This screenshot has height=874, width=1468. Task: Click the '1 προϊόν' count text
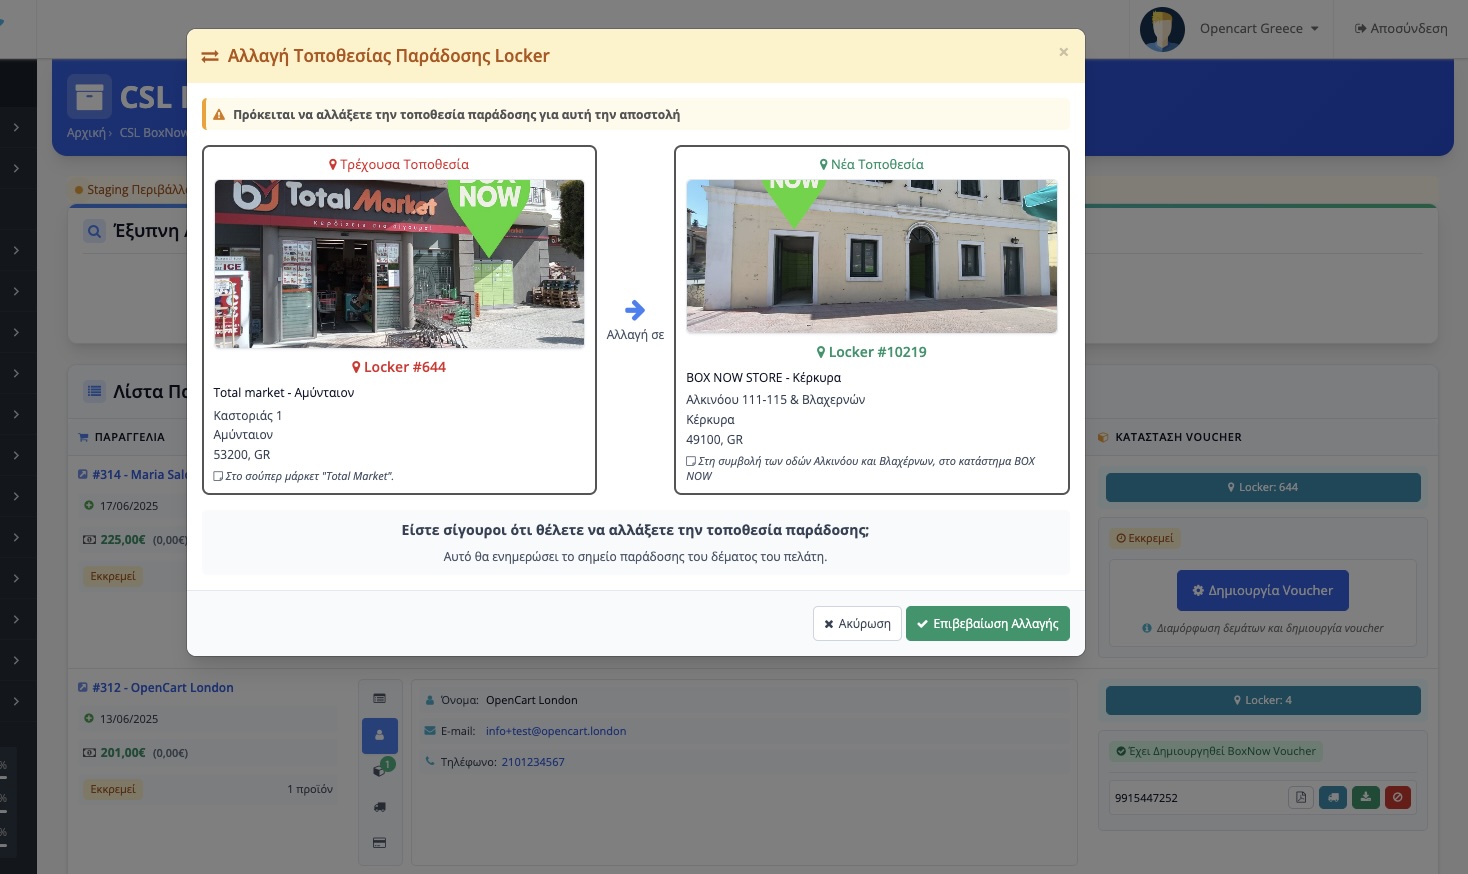point(310,789)
